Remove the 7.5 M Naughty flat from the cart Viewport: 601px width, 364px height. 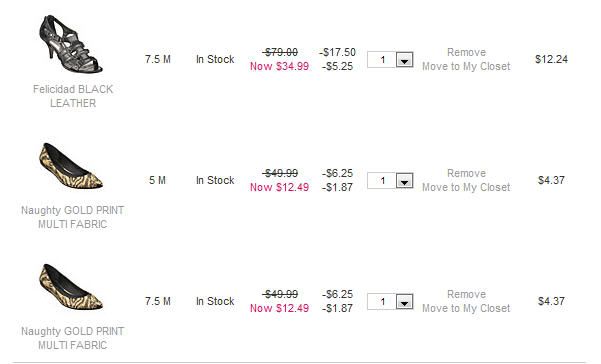466,294
